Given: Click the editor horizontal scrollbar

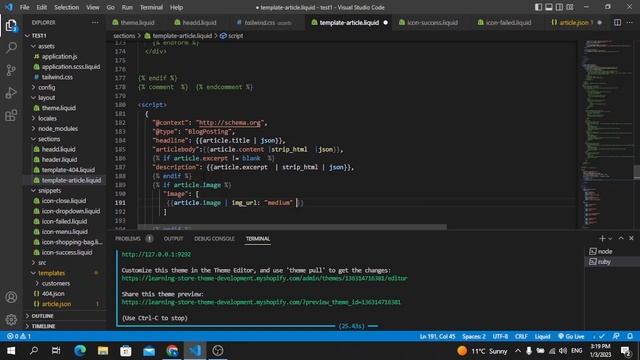Looking at the screenshot, I should [x=292, y=227].
